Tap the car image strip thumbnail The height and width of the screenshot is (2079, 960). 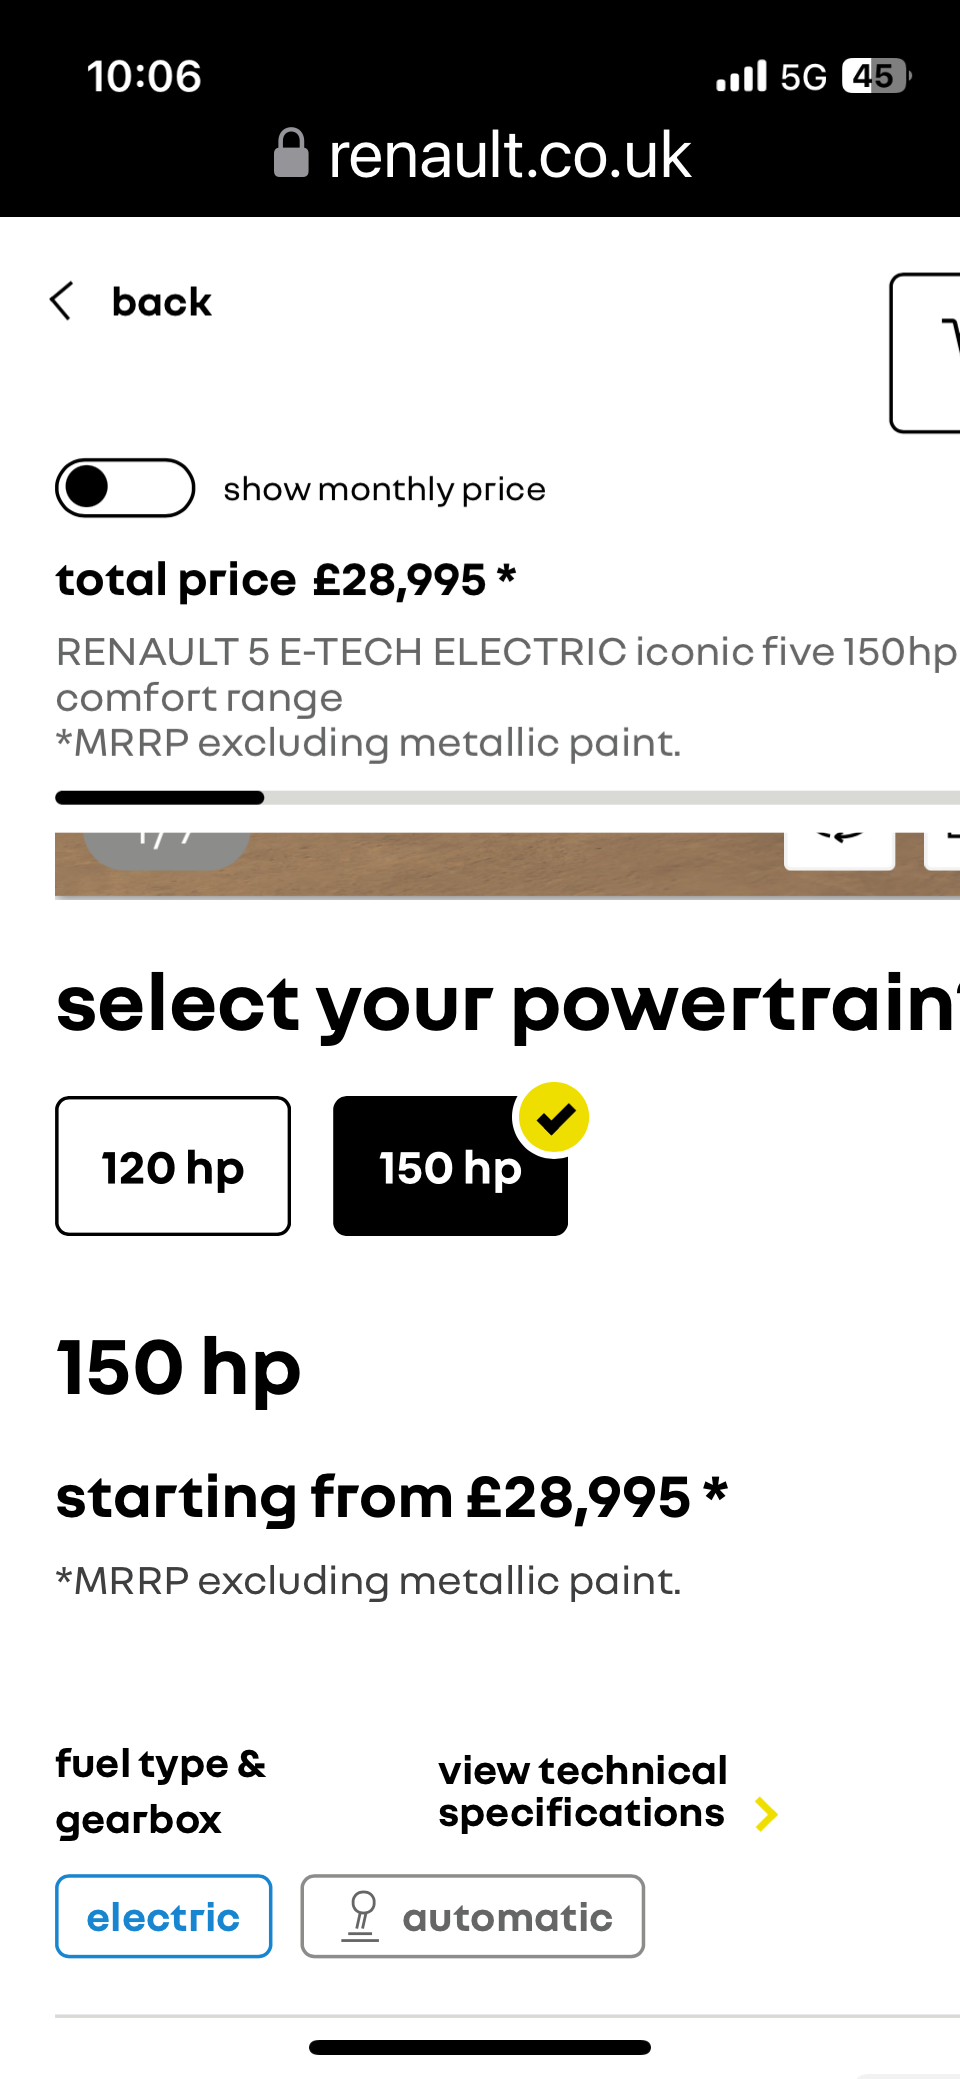[x=500, y=866]
